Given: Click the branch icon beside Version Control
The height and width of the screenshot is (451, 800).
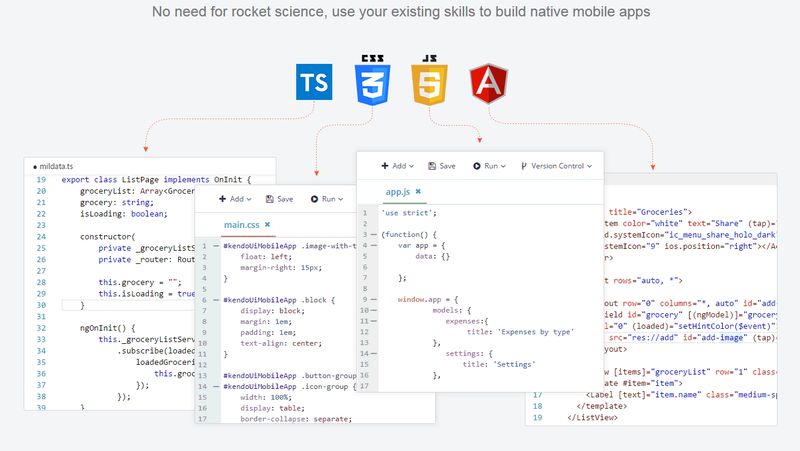Looking at the screenshot, I should 523,166.
